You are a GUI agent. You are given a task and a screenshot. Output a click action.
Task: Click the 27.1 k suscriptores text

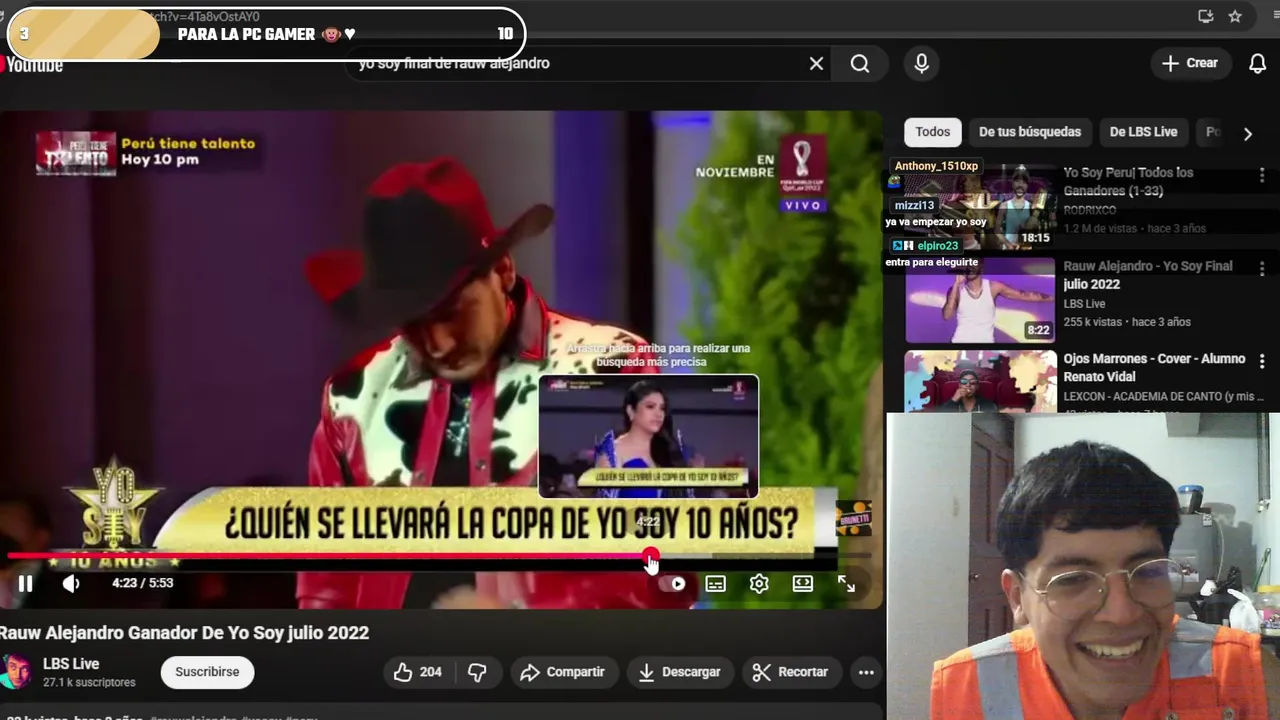pyautogui.click(x=89, y=683)
